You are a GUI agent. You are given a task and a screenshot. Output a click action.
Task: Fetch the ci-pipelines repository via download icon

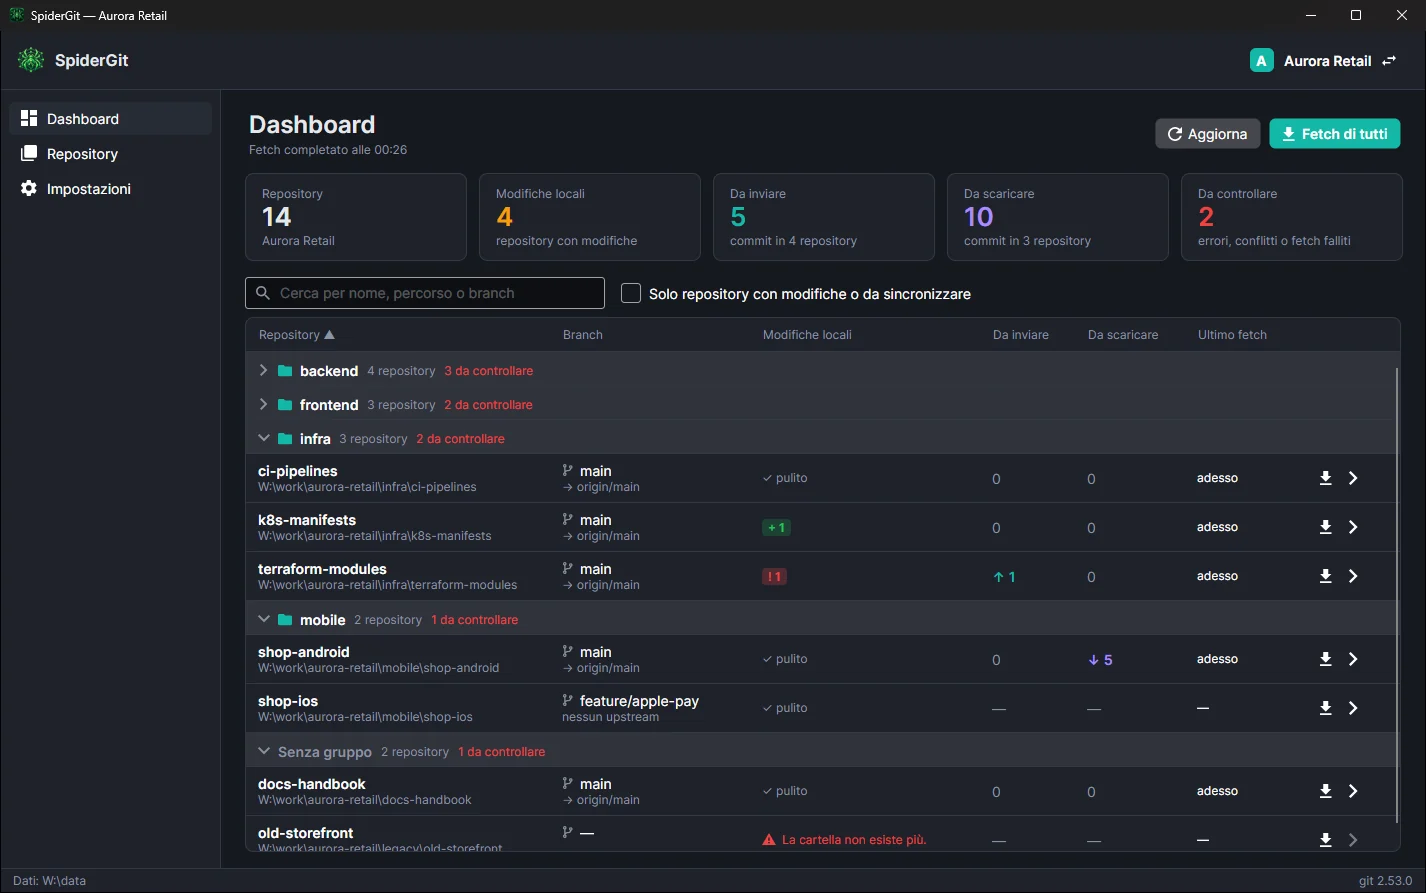click(x=1325, y=478)
